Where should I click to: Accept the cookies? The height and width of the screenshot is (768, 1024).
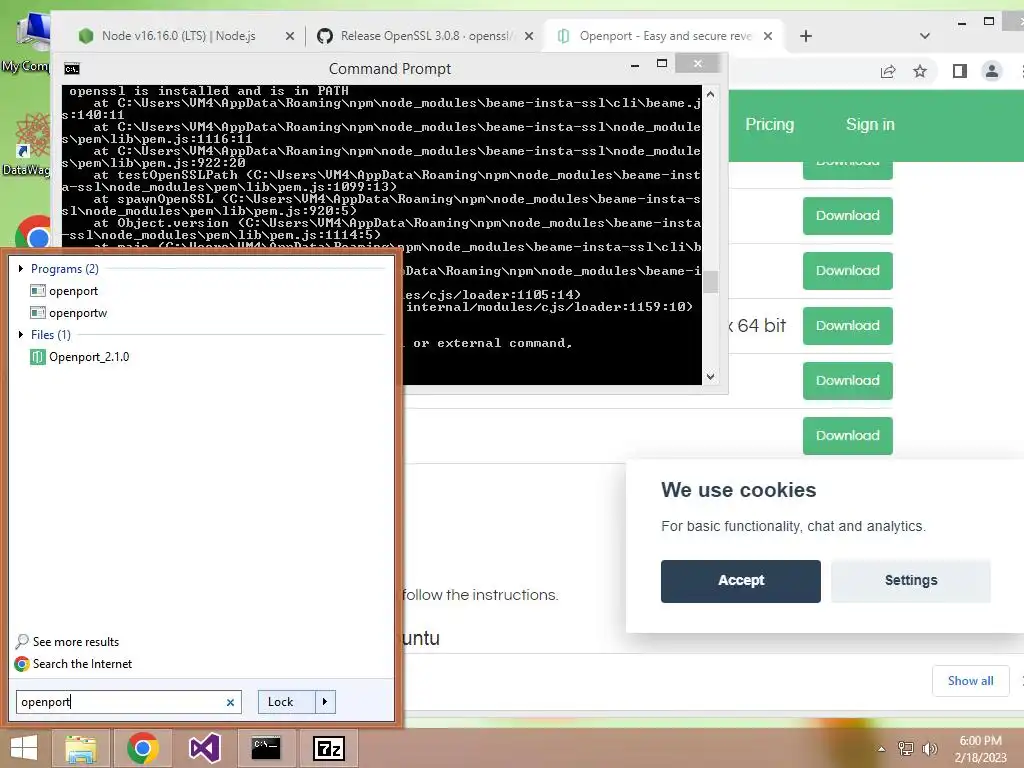[x=741, y=581]
